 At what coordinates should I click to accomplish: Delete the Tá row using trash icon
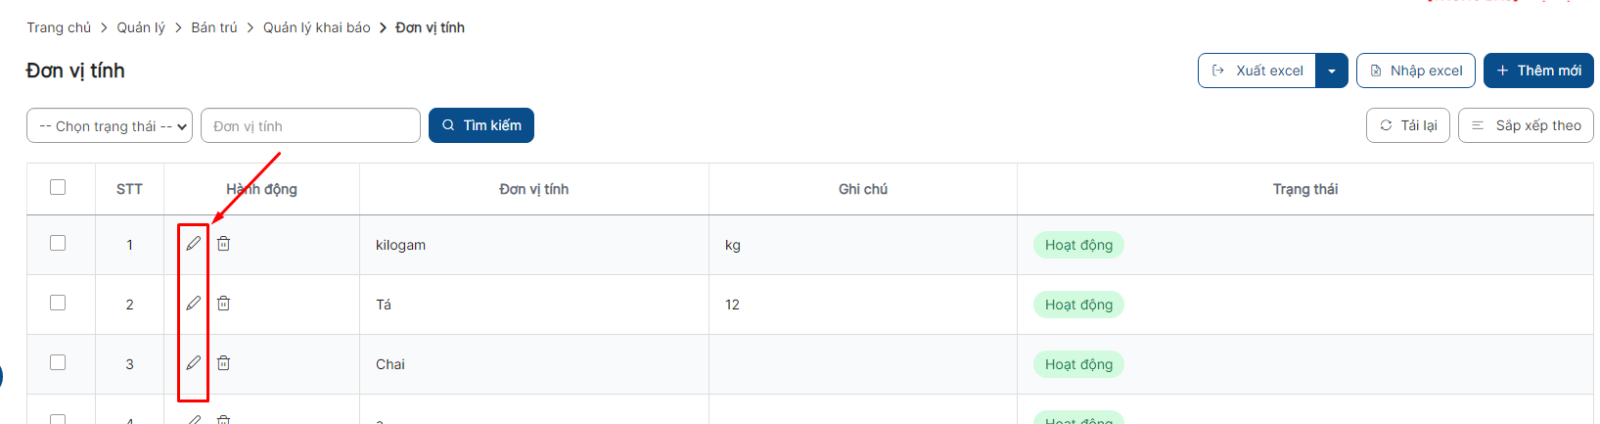(x=224, y=303)
